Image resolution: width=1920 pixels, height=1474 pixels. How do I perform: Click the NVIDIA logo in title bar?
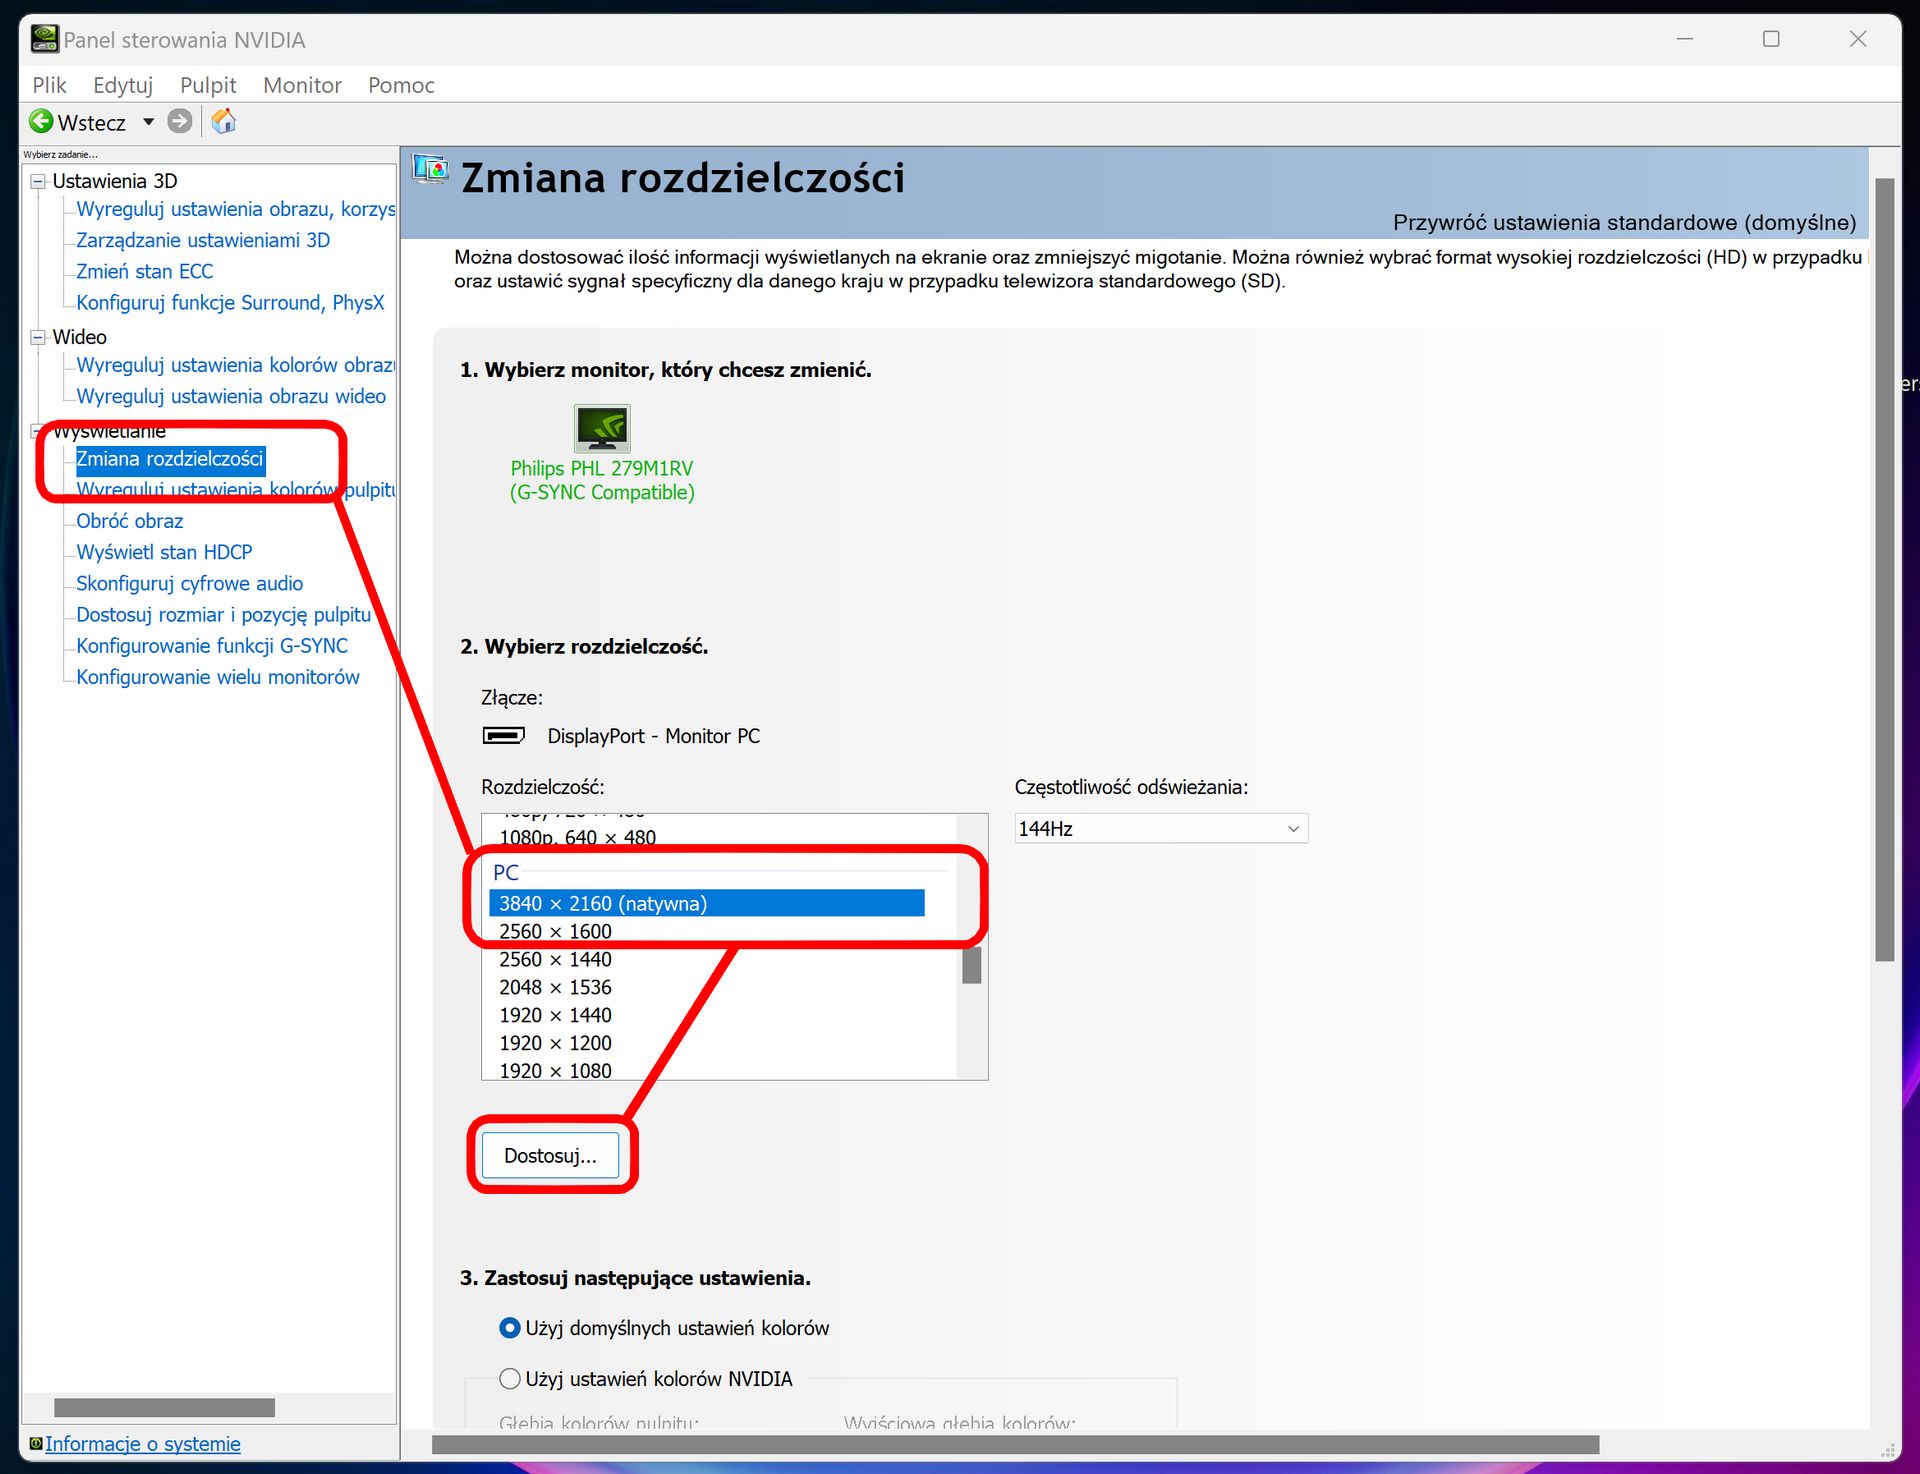(45, 39)
